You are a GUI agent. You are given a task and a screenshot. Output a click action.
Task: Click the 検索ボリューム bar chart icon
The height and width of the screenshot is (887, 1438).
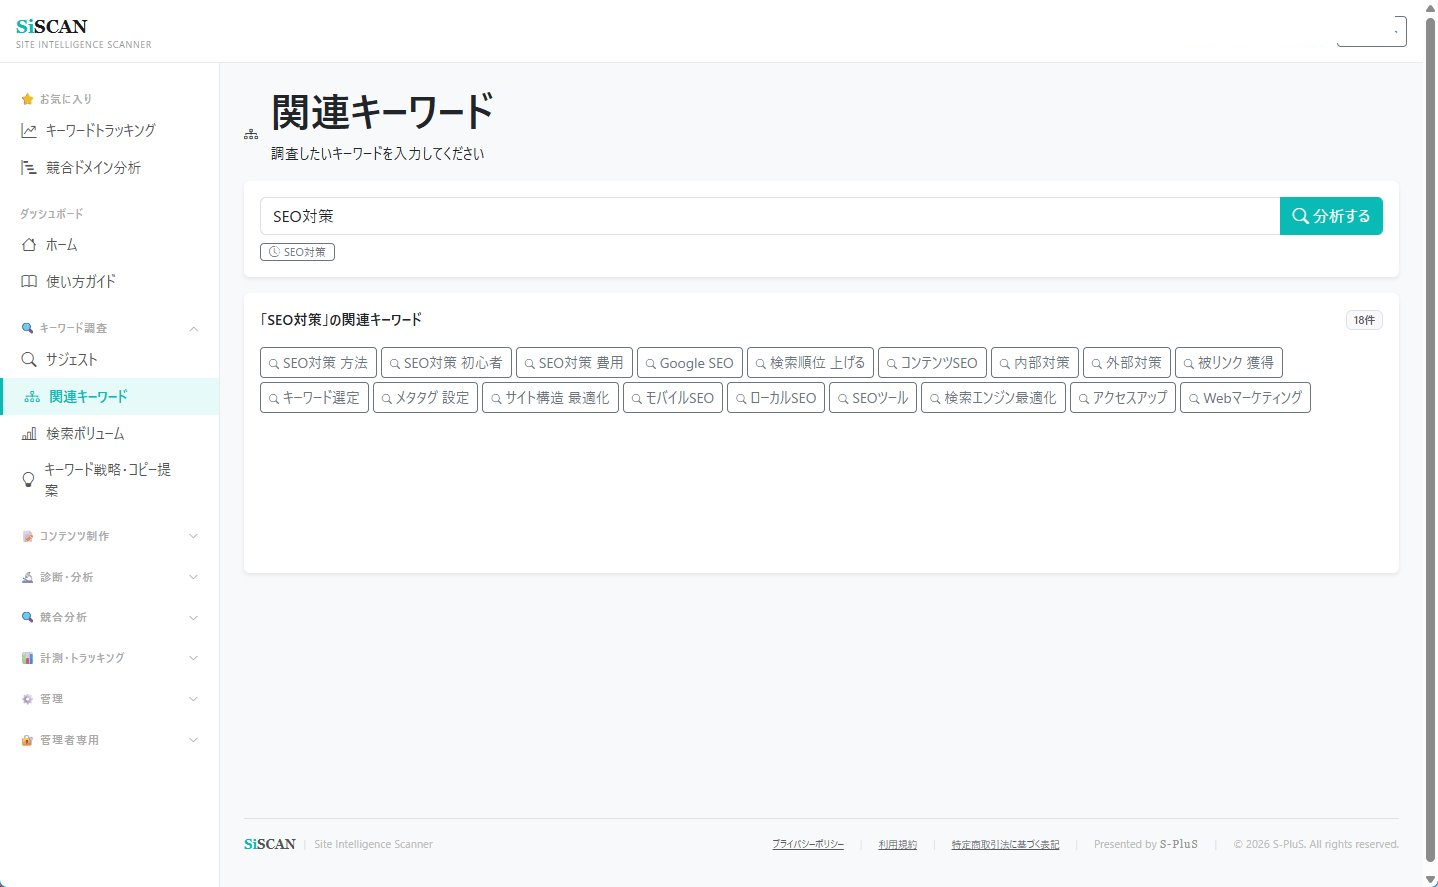[29, 434]
